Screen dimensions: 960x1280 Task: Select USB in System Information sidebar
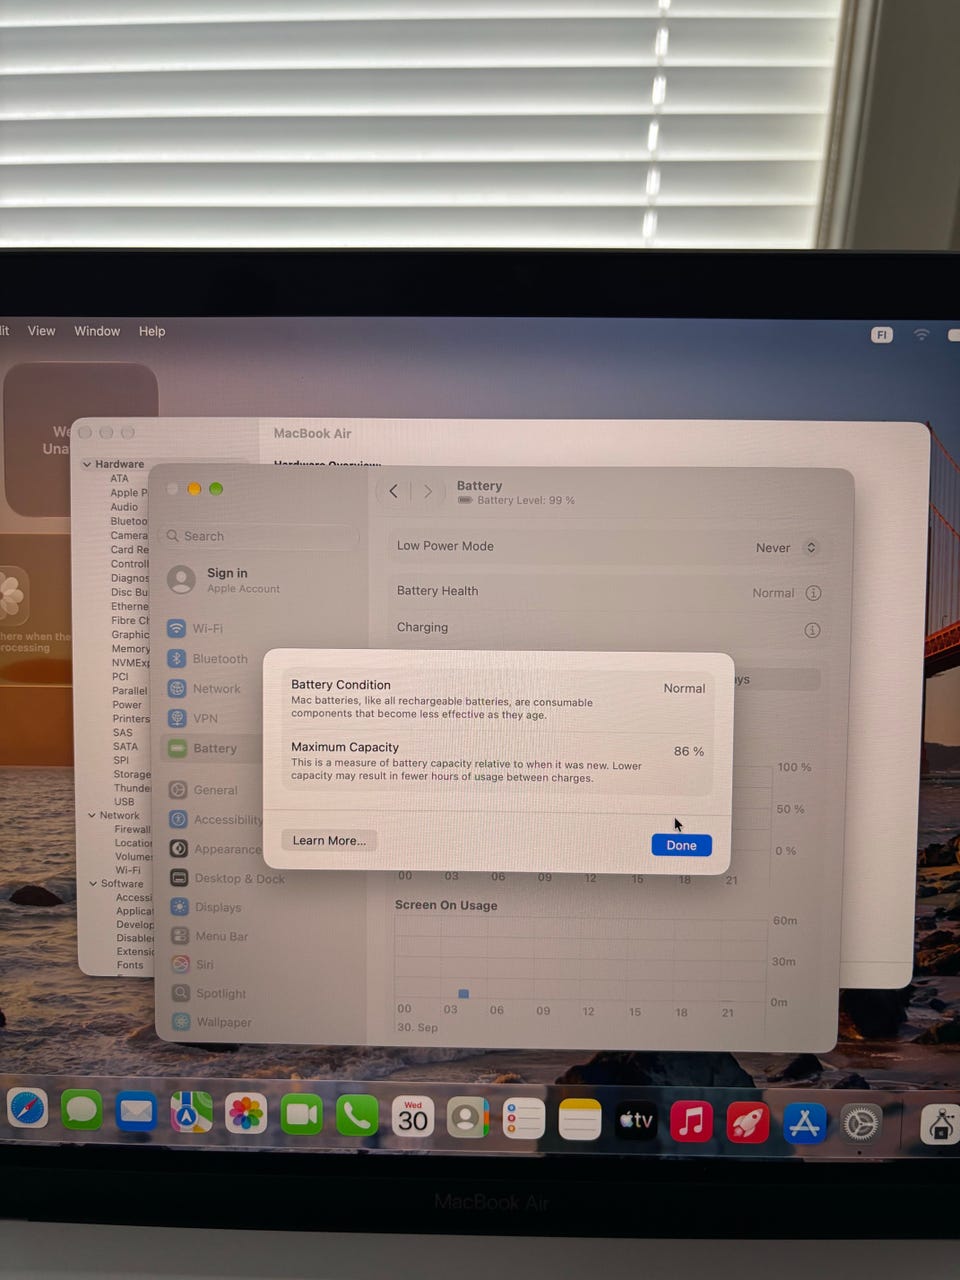pos(124,801)
